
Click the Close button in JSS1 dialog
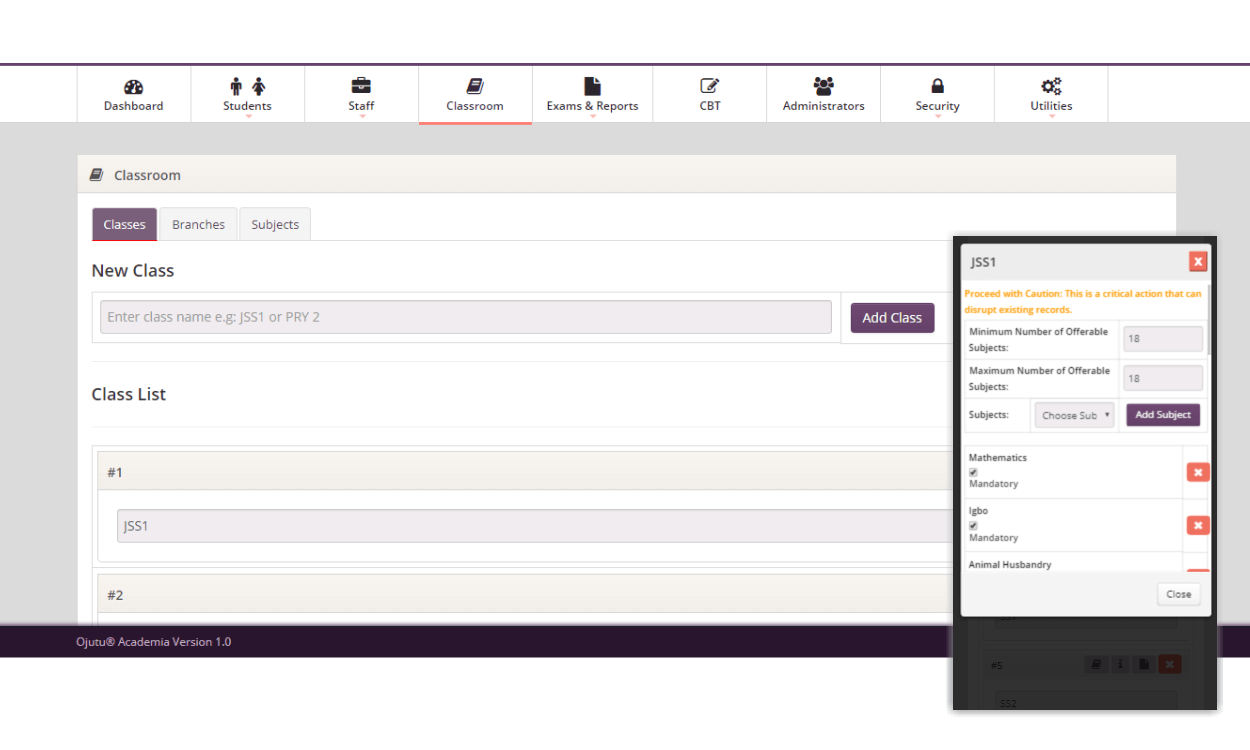point(1178,594)
